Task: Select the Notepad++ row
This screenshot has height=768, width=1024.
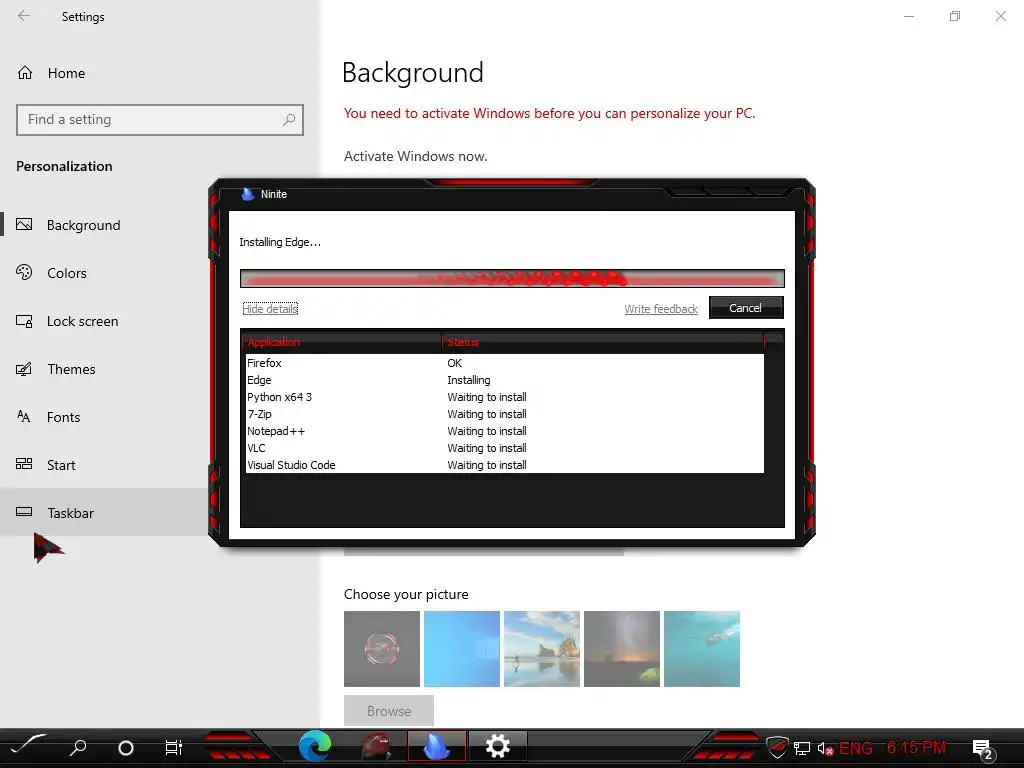Action: pos(503,431)
